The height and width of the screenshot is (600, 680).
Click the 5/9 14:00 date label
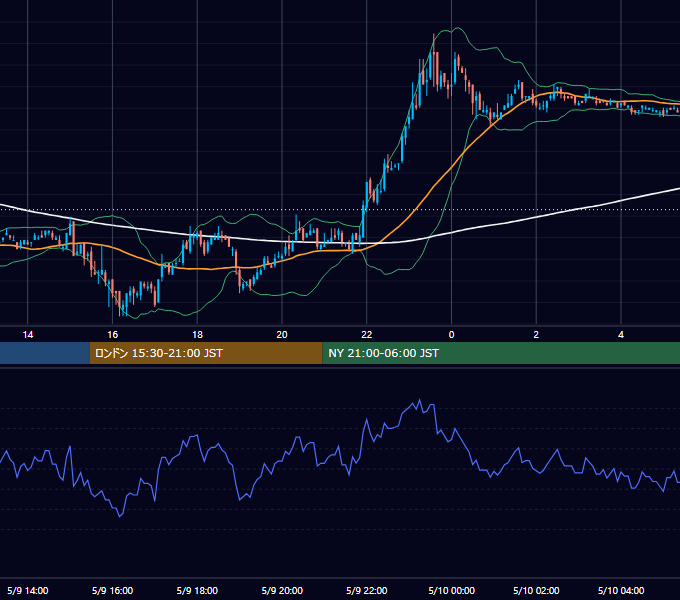pos(28,590)
